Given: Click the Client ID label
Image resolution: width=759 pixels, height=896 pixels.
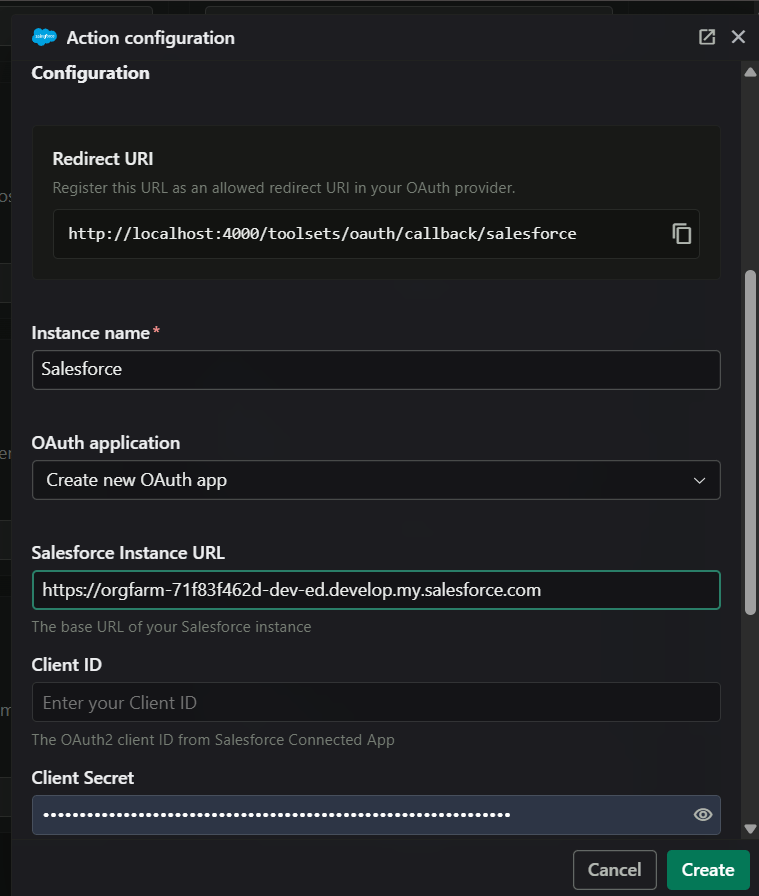Looking at the screenshot, I should (66, 665).
